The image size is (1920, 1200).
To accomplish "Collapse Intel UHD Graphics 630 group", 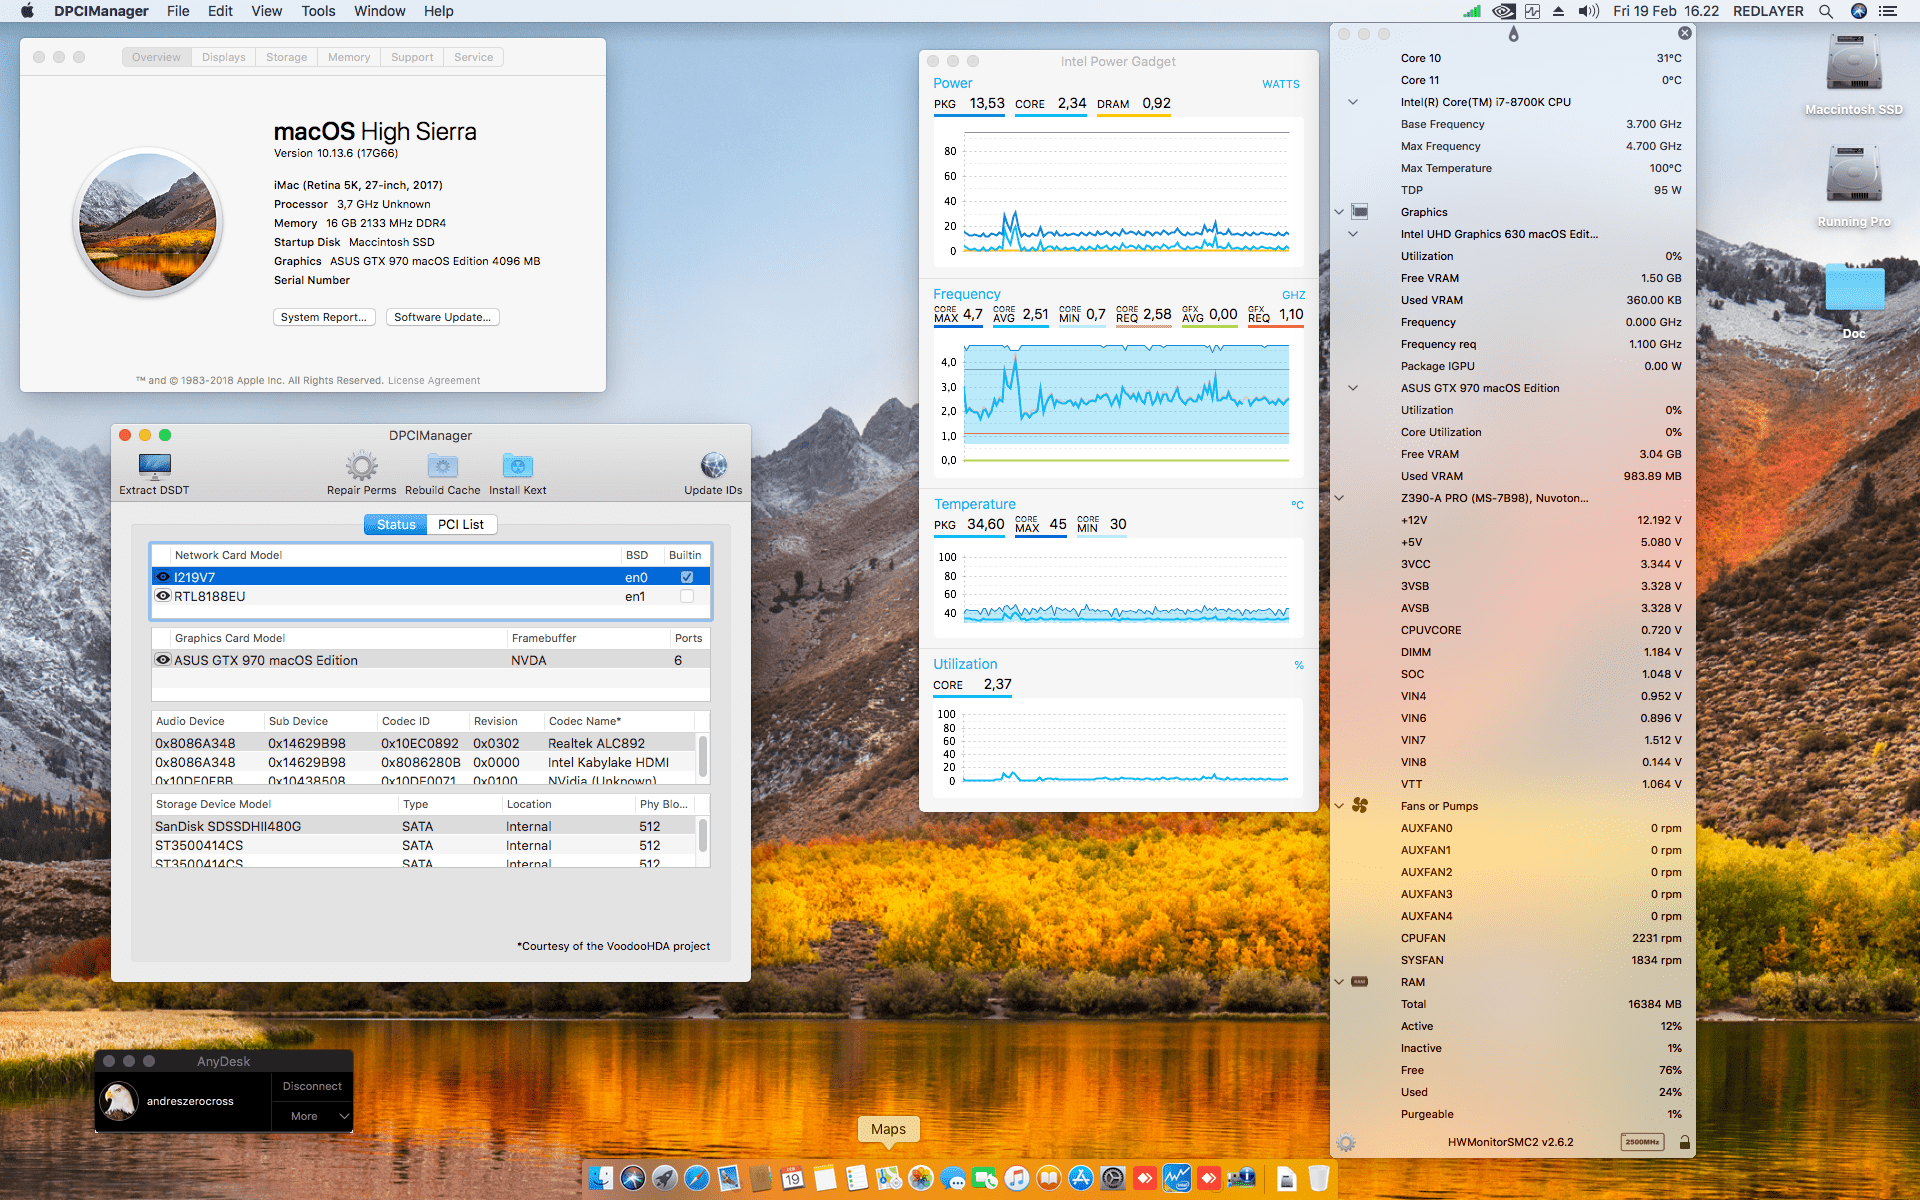I will (1353, 234).
